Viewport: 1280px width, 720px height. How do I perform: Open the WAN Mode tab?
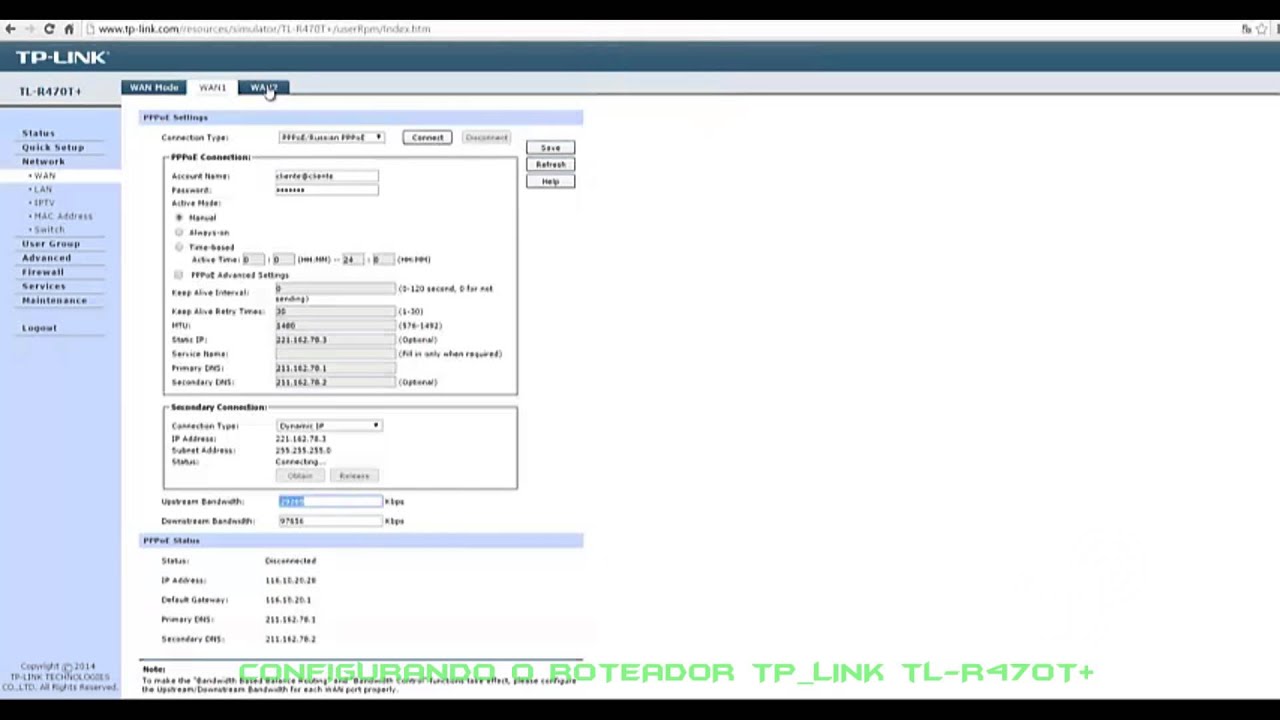(x=154, y=88)
